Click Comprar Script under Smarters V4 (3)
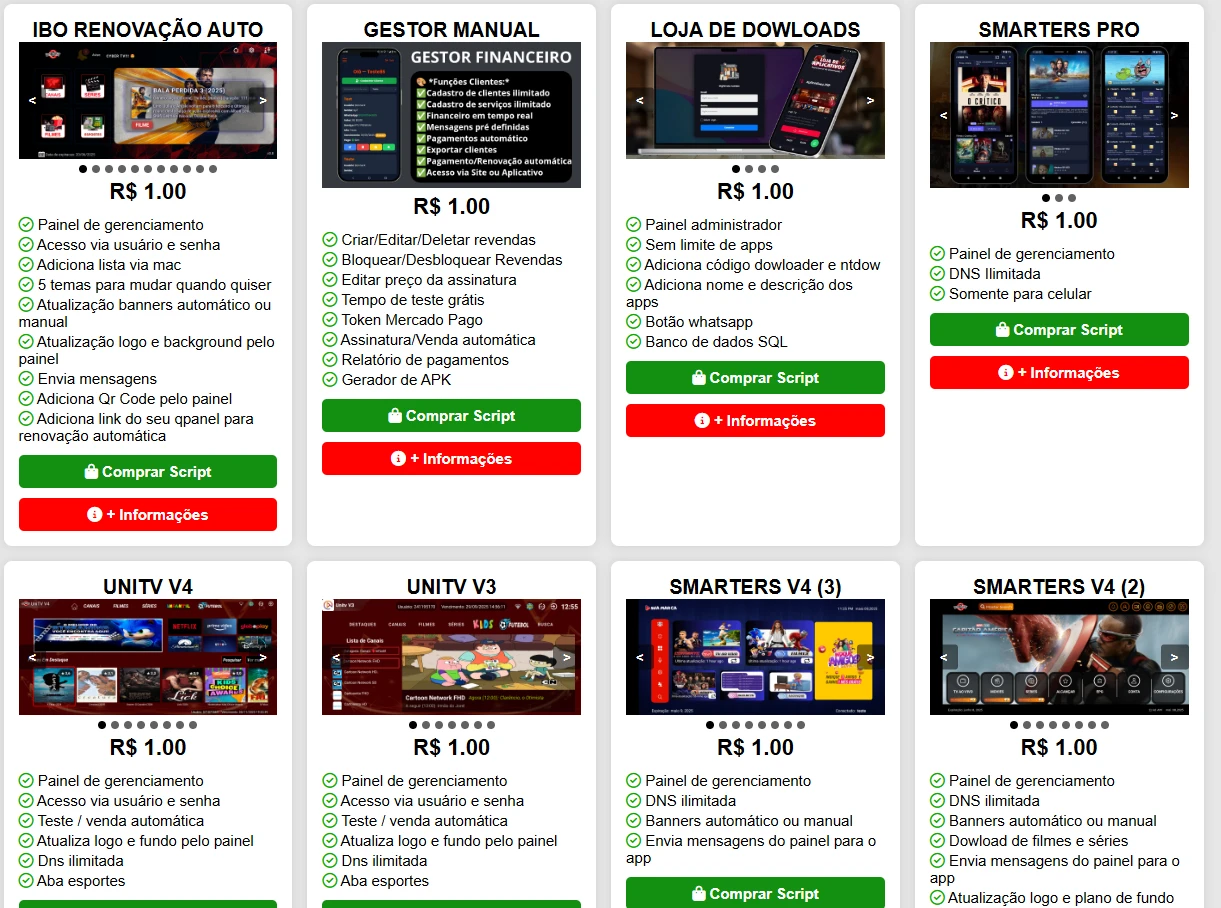The height and width of the screenshot is (908, 1221). [x=755, y=892]
